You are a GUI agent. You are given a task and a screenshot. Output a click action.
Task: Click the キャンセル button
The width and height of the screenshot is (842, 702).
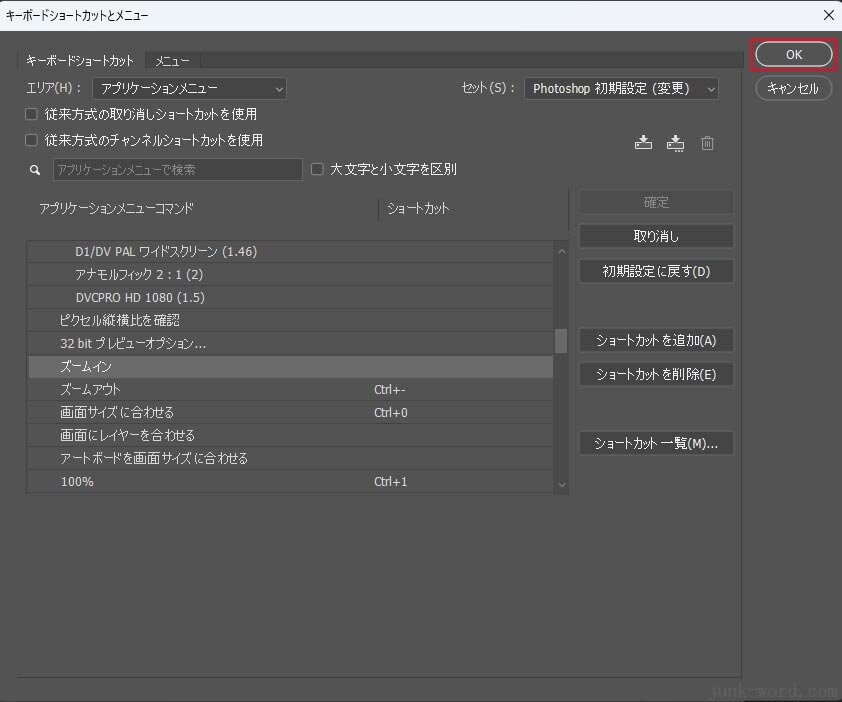click(x=793, y=88)
